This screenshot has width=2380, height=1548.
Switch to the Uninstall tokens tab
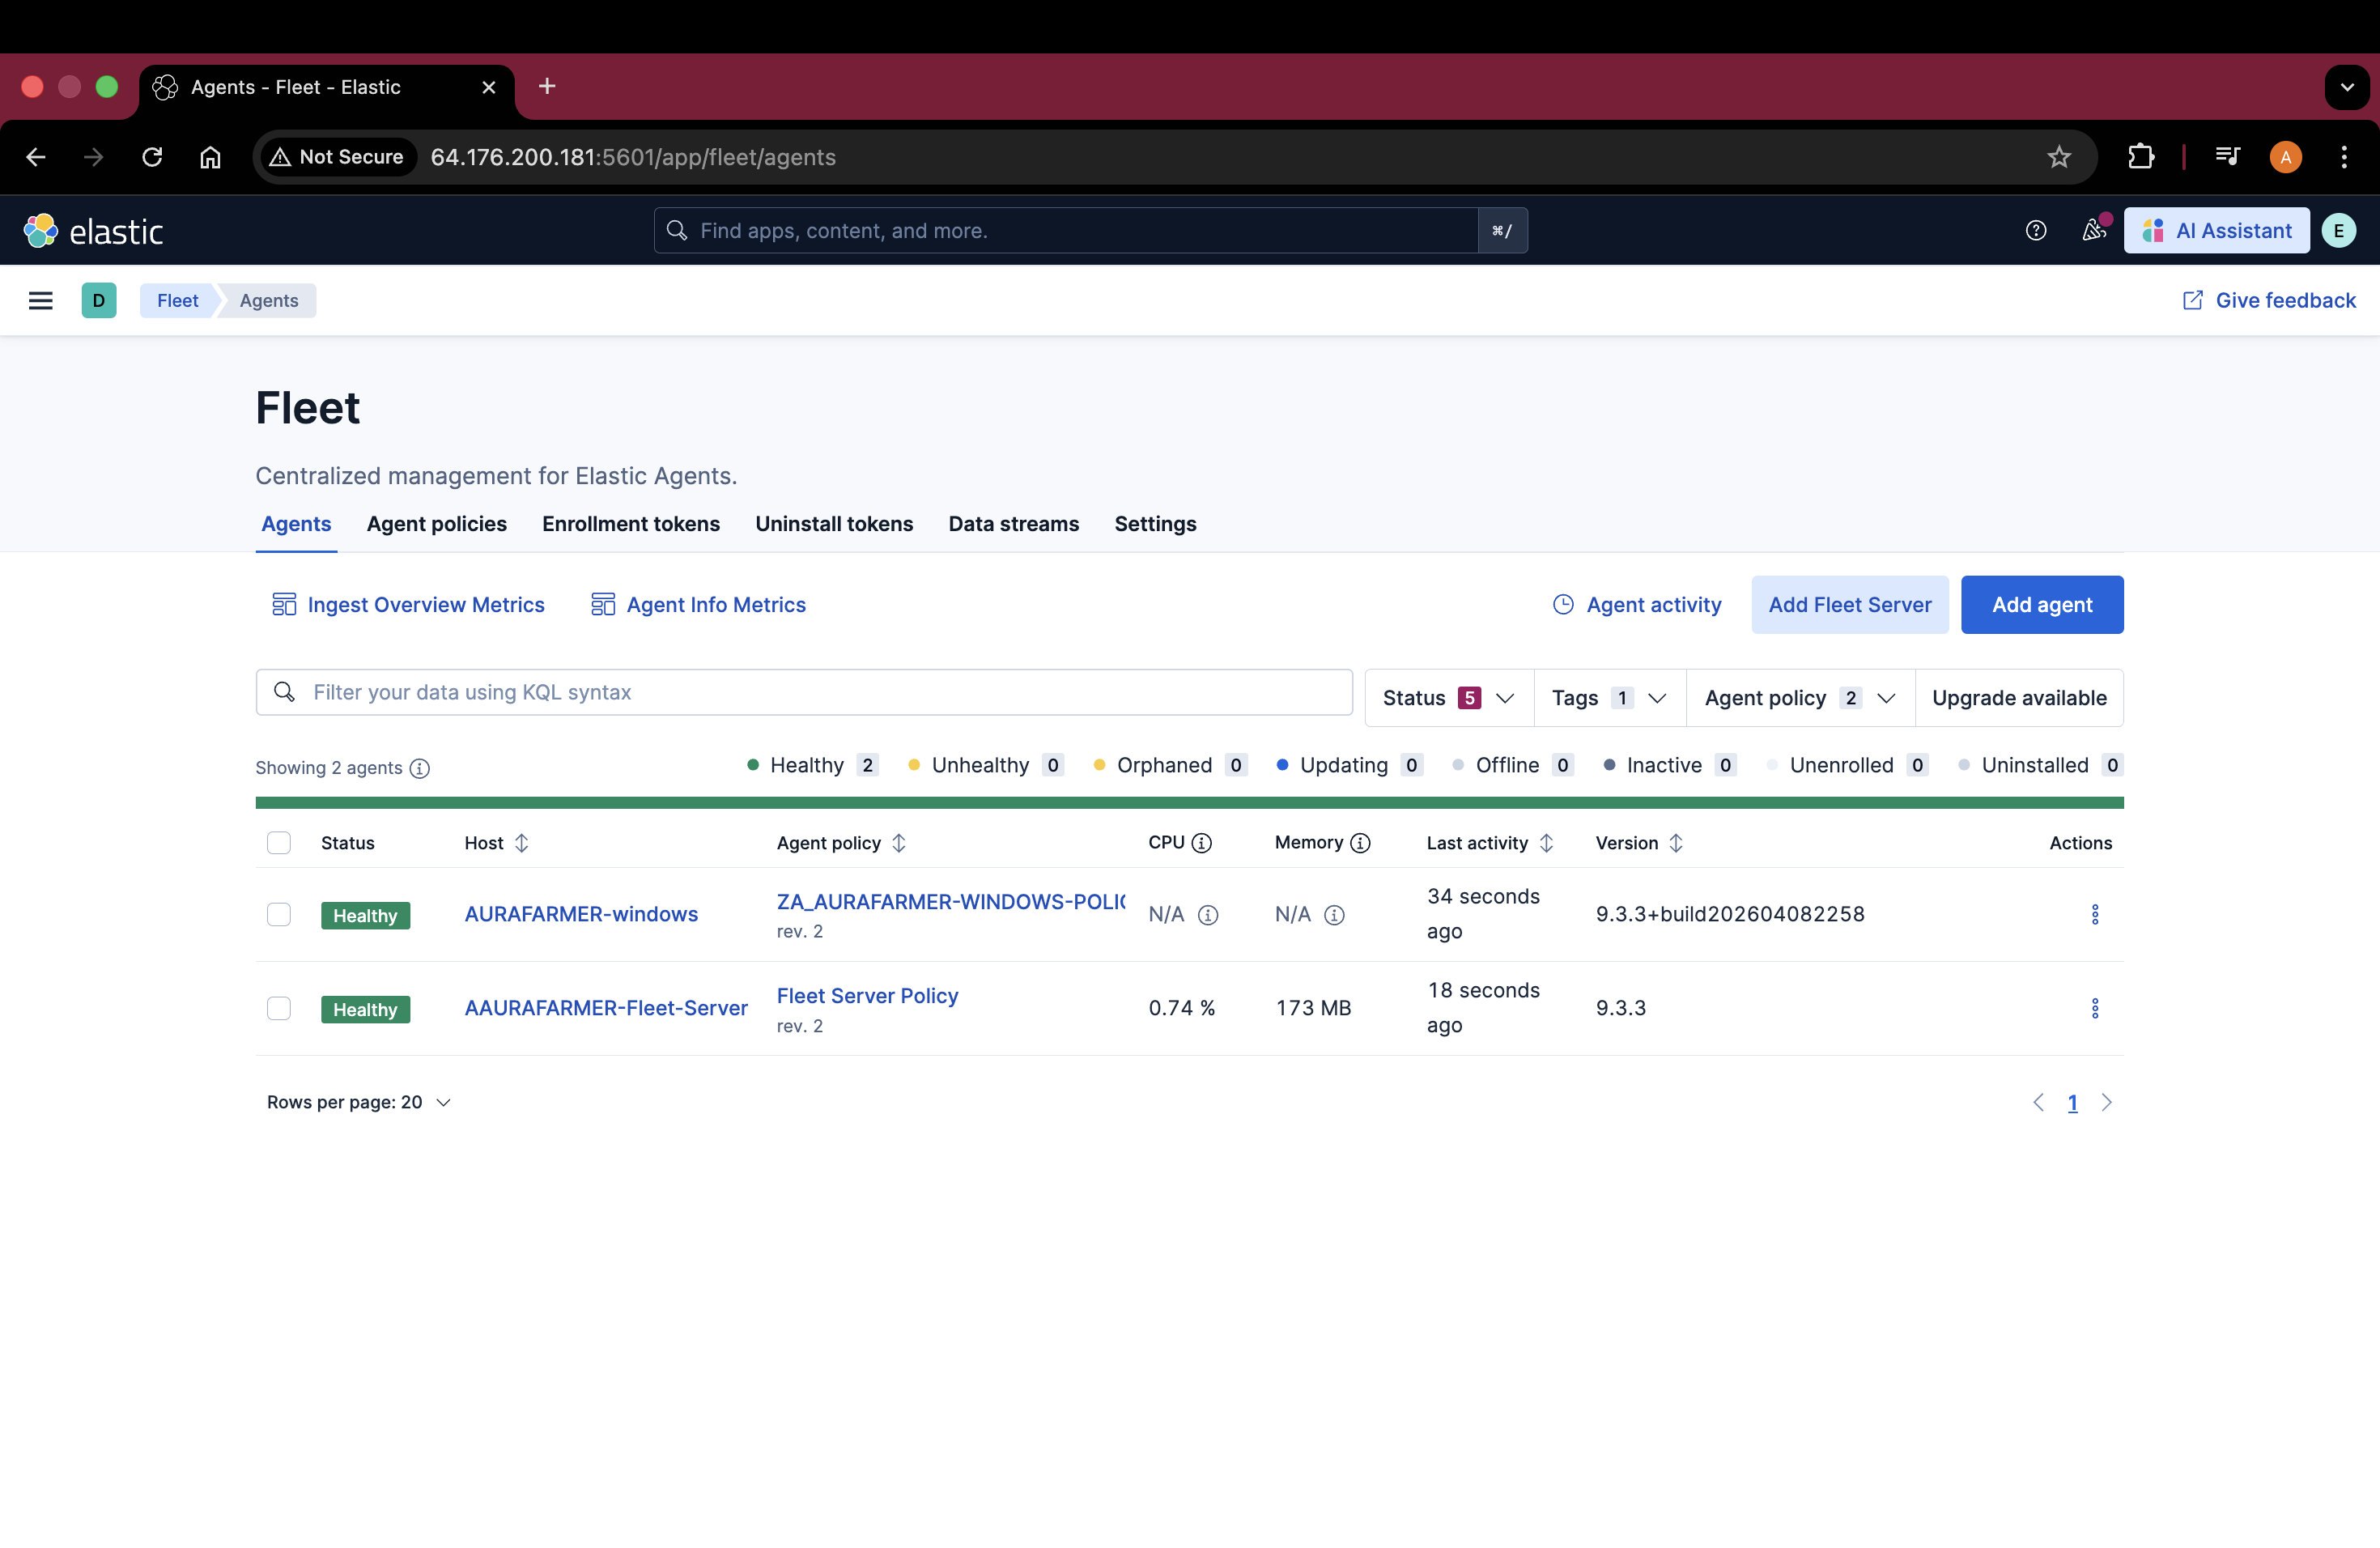pos(834,524)
